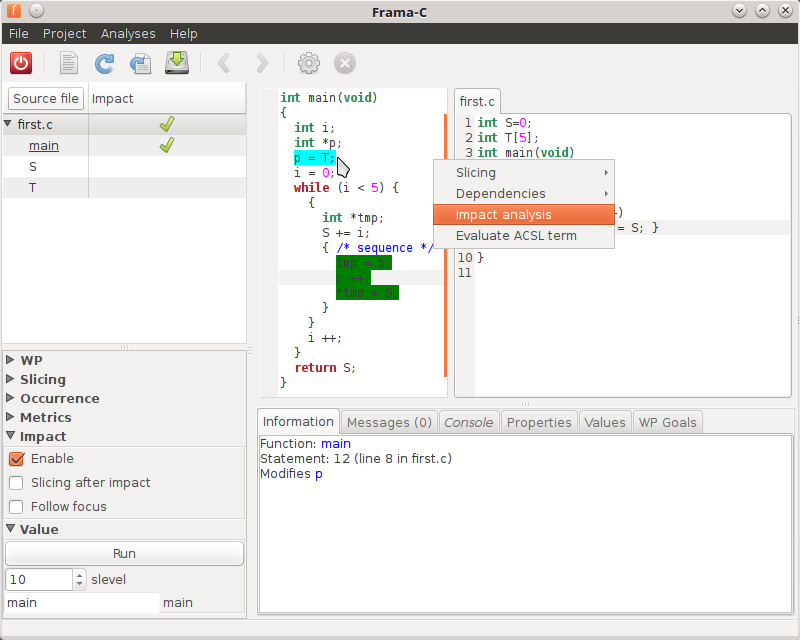Expand the Metrics panel section
This screenshot has width=800, height=640.
[10, 416]
